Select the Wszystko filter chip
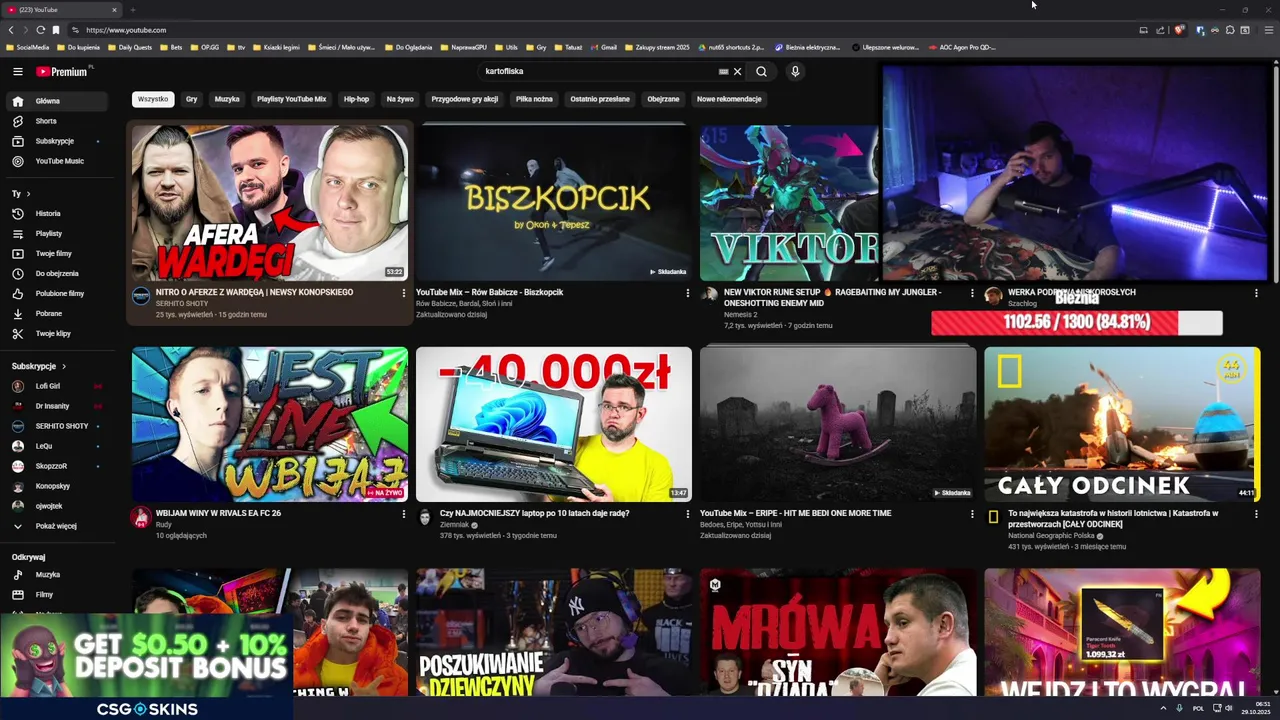This screenshot has height=720, width=1280. click(x=153, y=99)
